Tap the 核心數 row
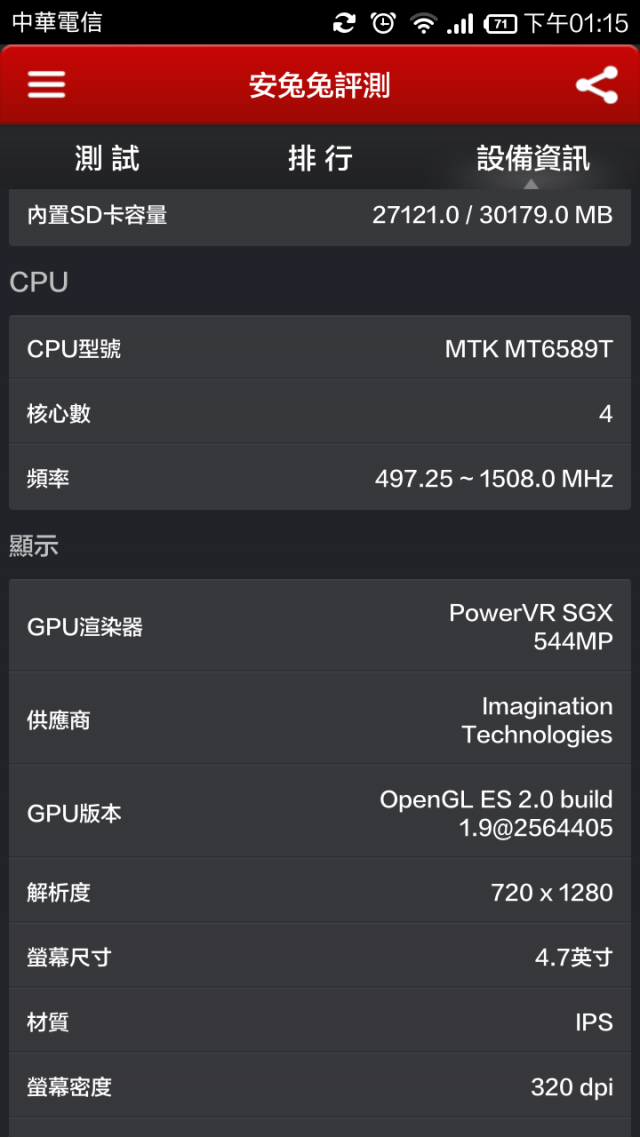640x1138 pixels. 320,412
